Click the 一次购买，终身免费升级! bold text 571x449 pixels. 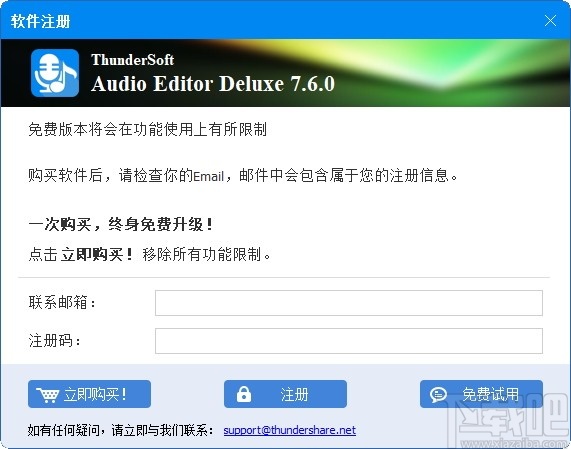click(121, 224)
